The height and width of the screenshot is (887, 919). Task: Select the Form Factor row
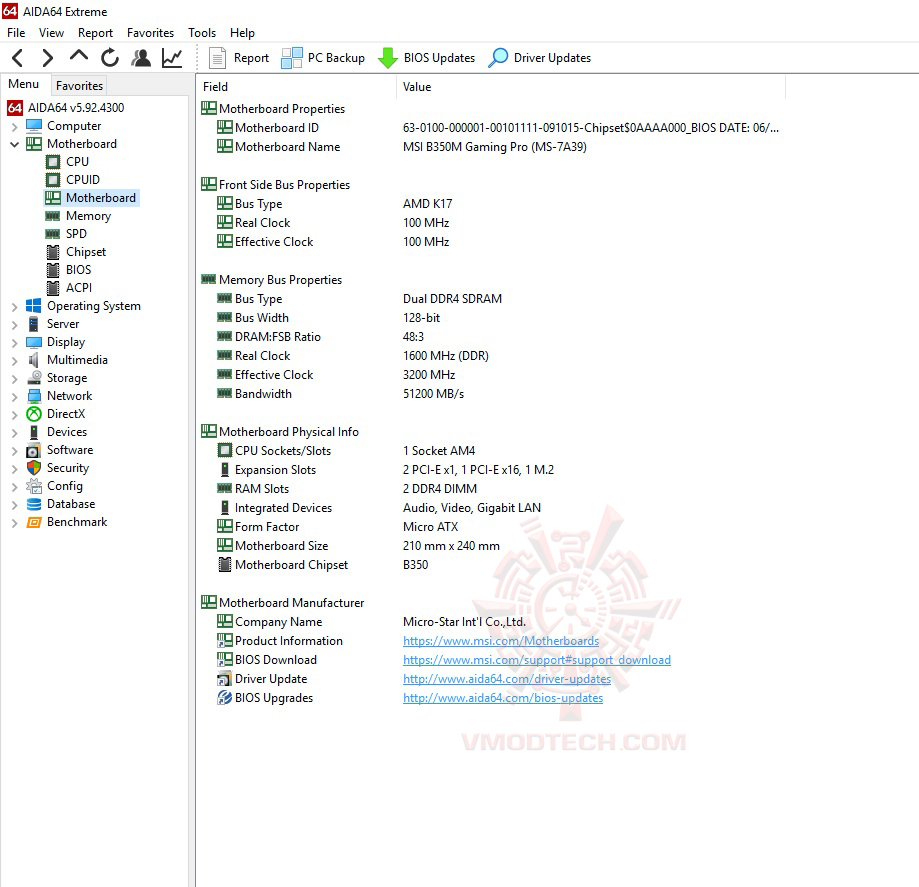(492, 526)
